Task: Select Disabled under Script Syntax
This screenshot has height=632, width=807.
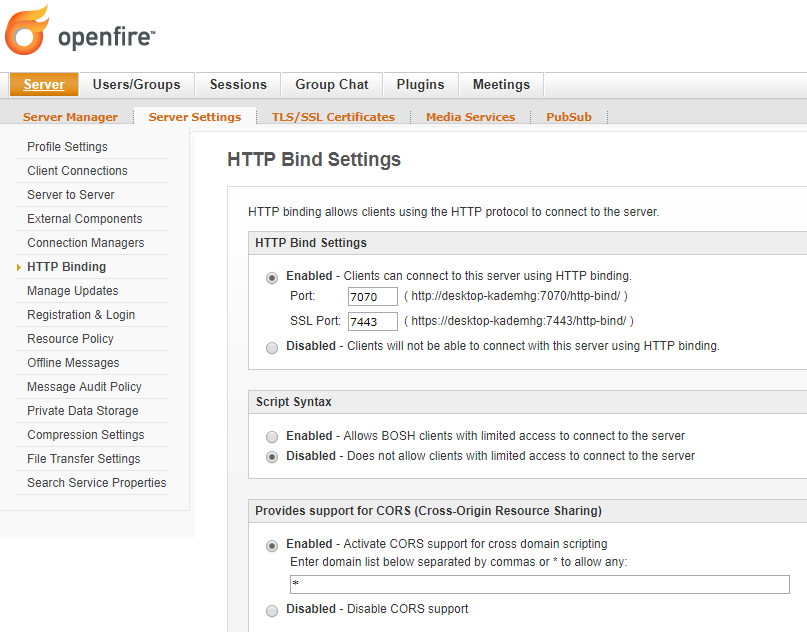Action: coord(271,457)
